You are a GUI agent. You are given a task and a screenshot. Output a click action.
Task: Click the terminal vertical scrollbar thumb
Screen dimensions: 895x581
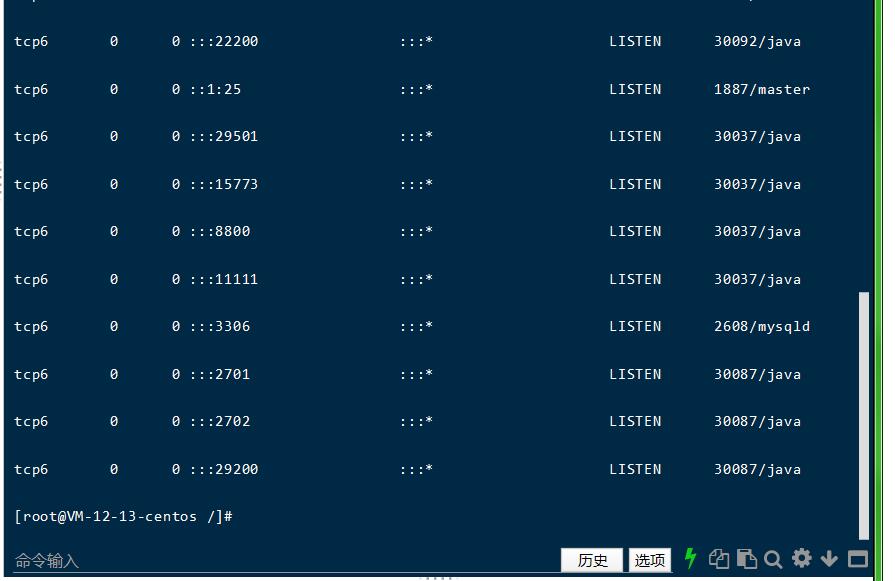(x=865, y=415)
